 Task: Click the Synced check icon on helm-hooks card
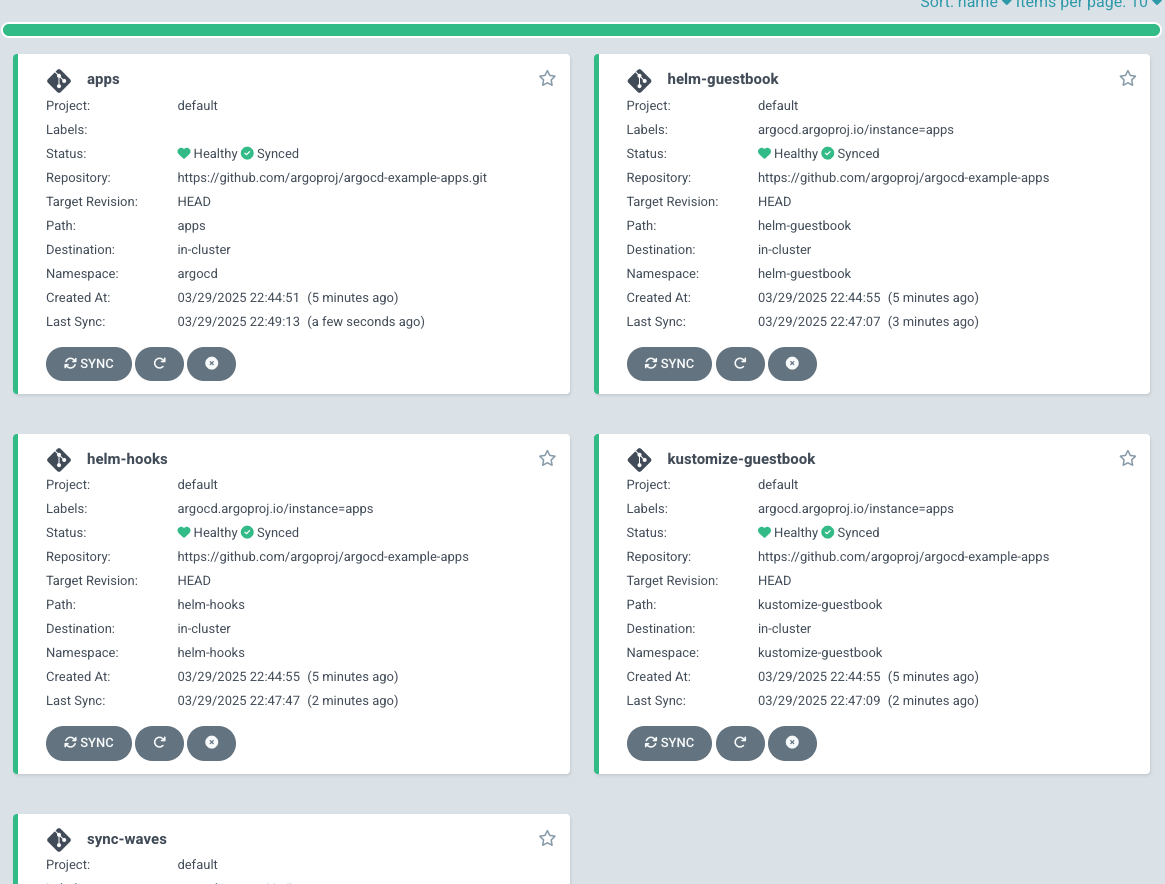click(247, 532)
